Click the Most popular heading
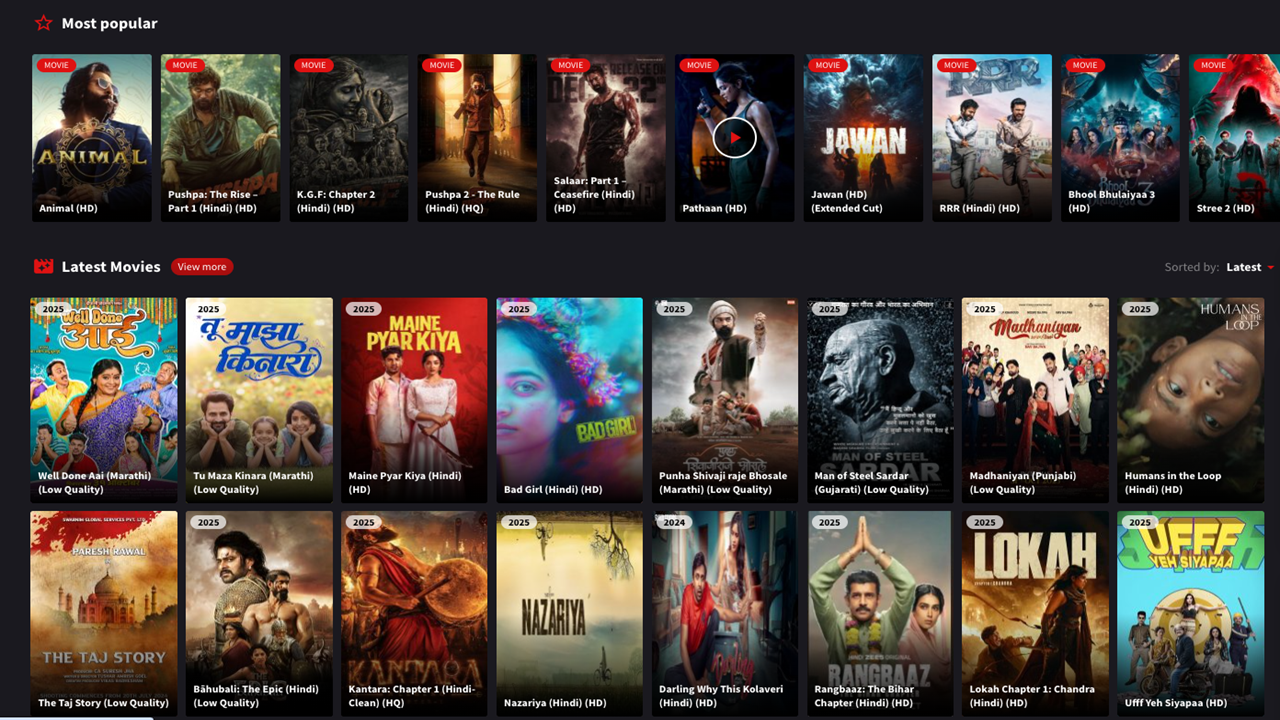This screenshot has width=1280, height=720. pyautogui.click(x=109, y=23)
